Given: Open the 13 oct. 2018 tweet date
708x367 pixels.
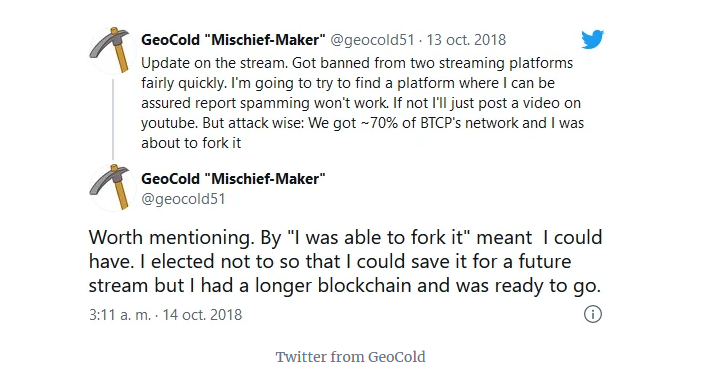Looking at the screenshot, I should tap(466, 40).
